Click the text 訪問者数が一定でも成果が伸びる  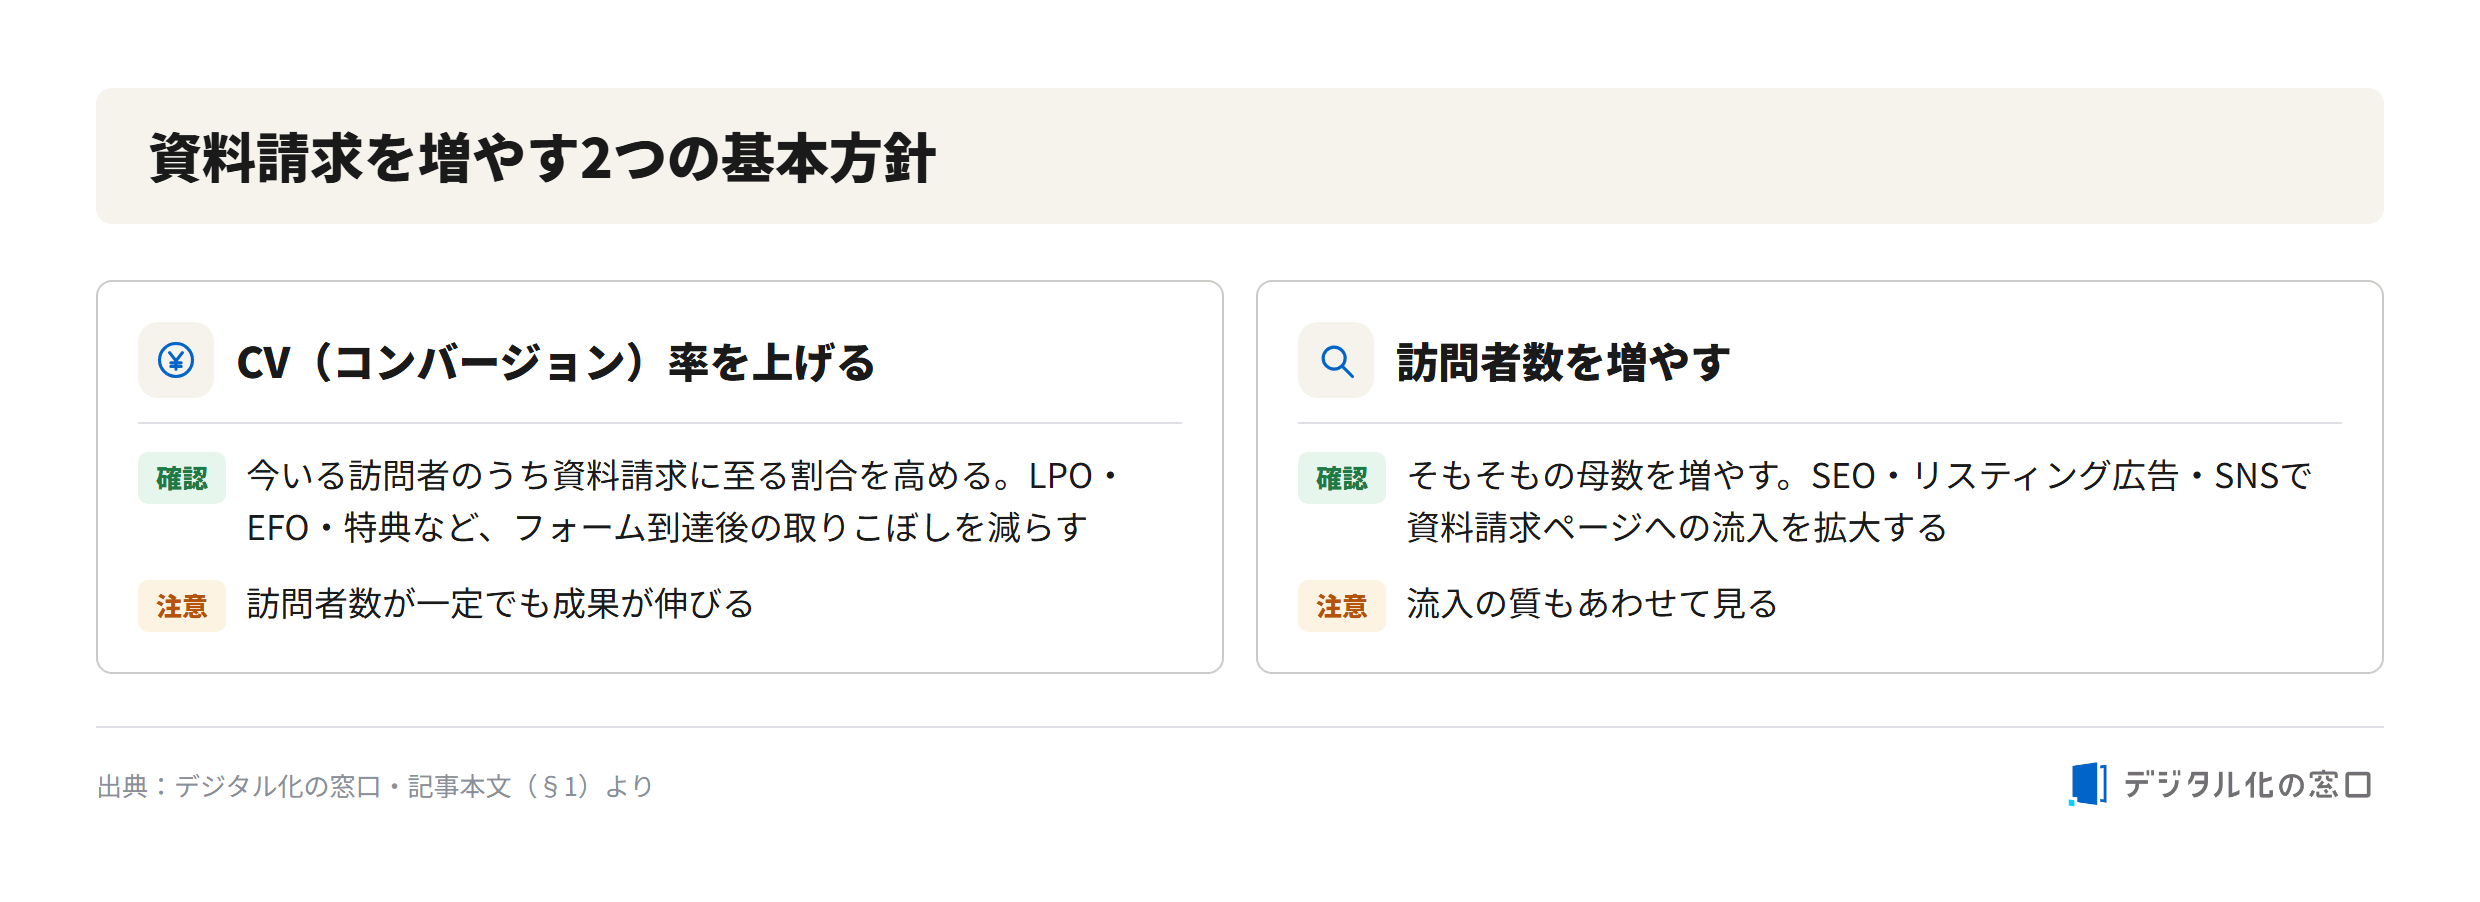point(500,604)
